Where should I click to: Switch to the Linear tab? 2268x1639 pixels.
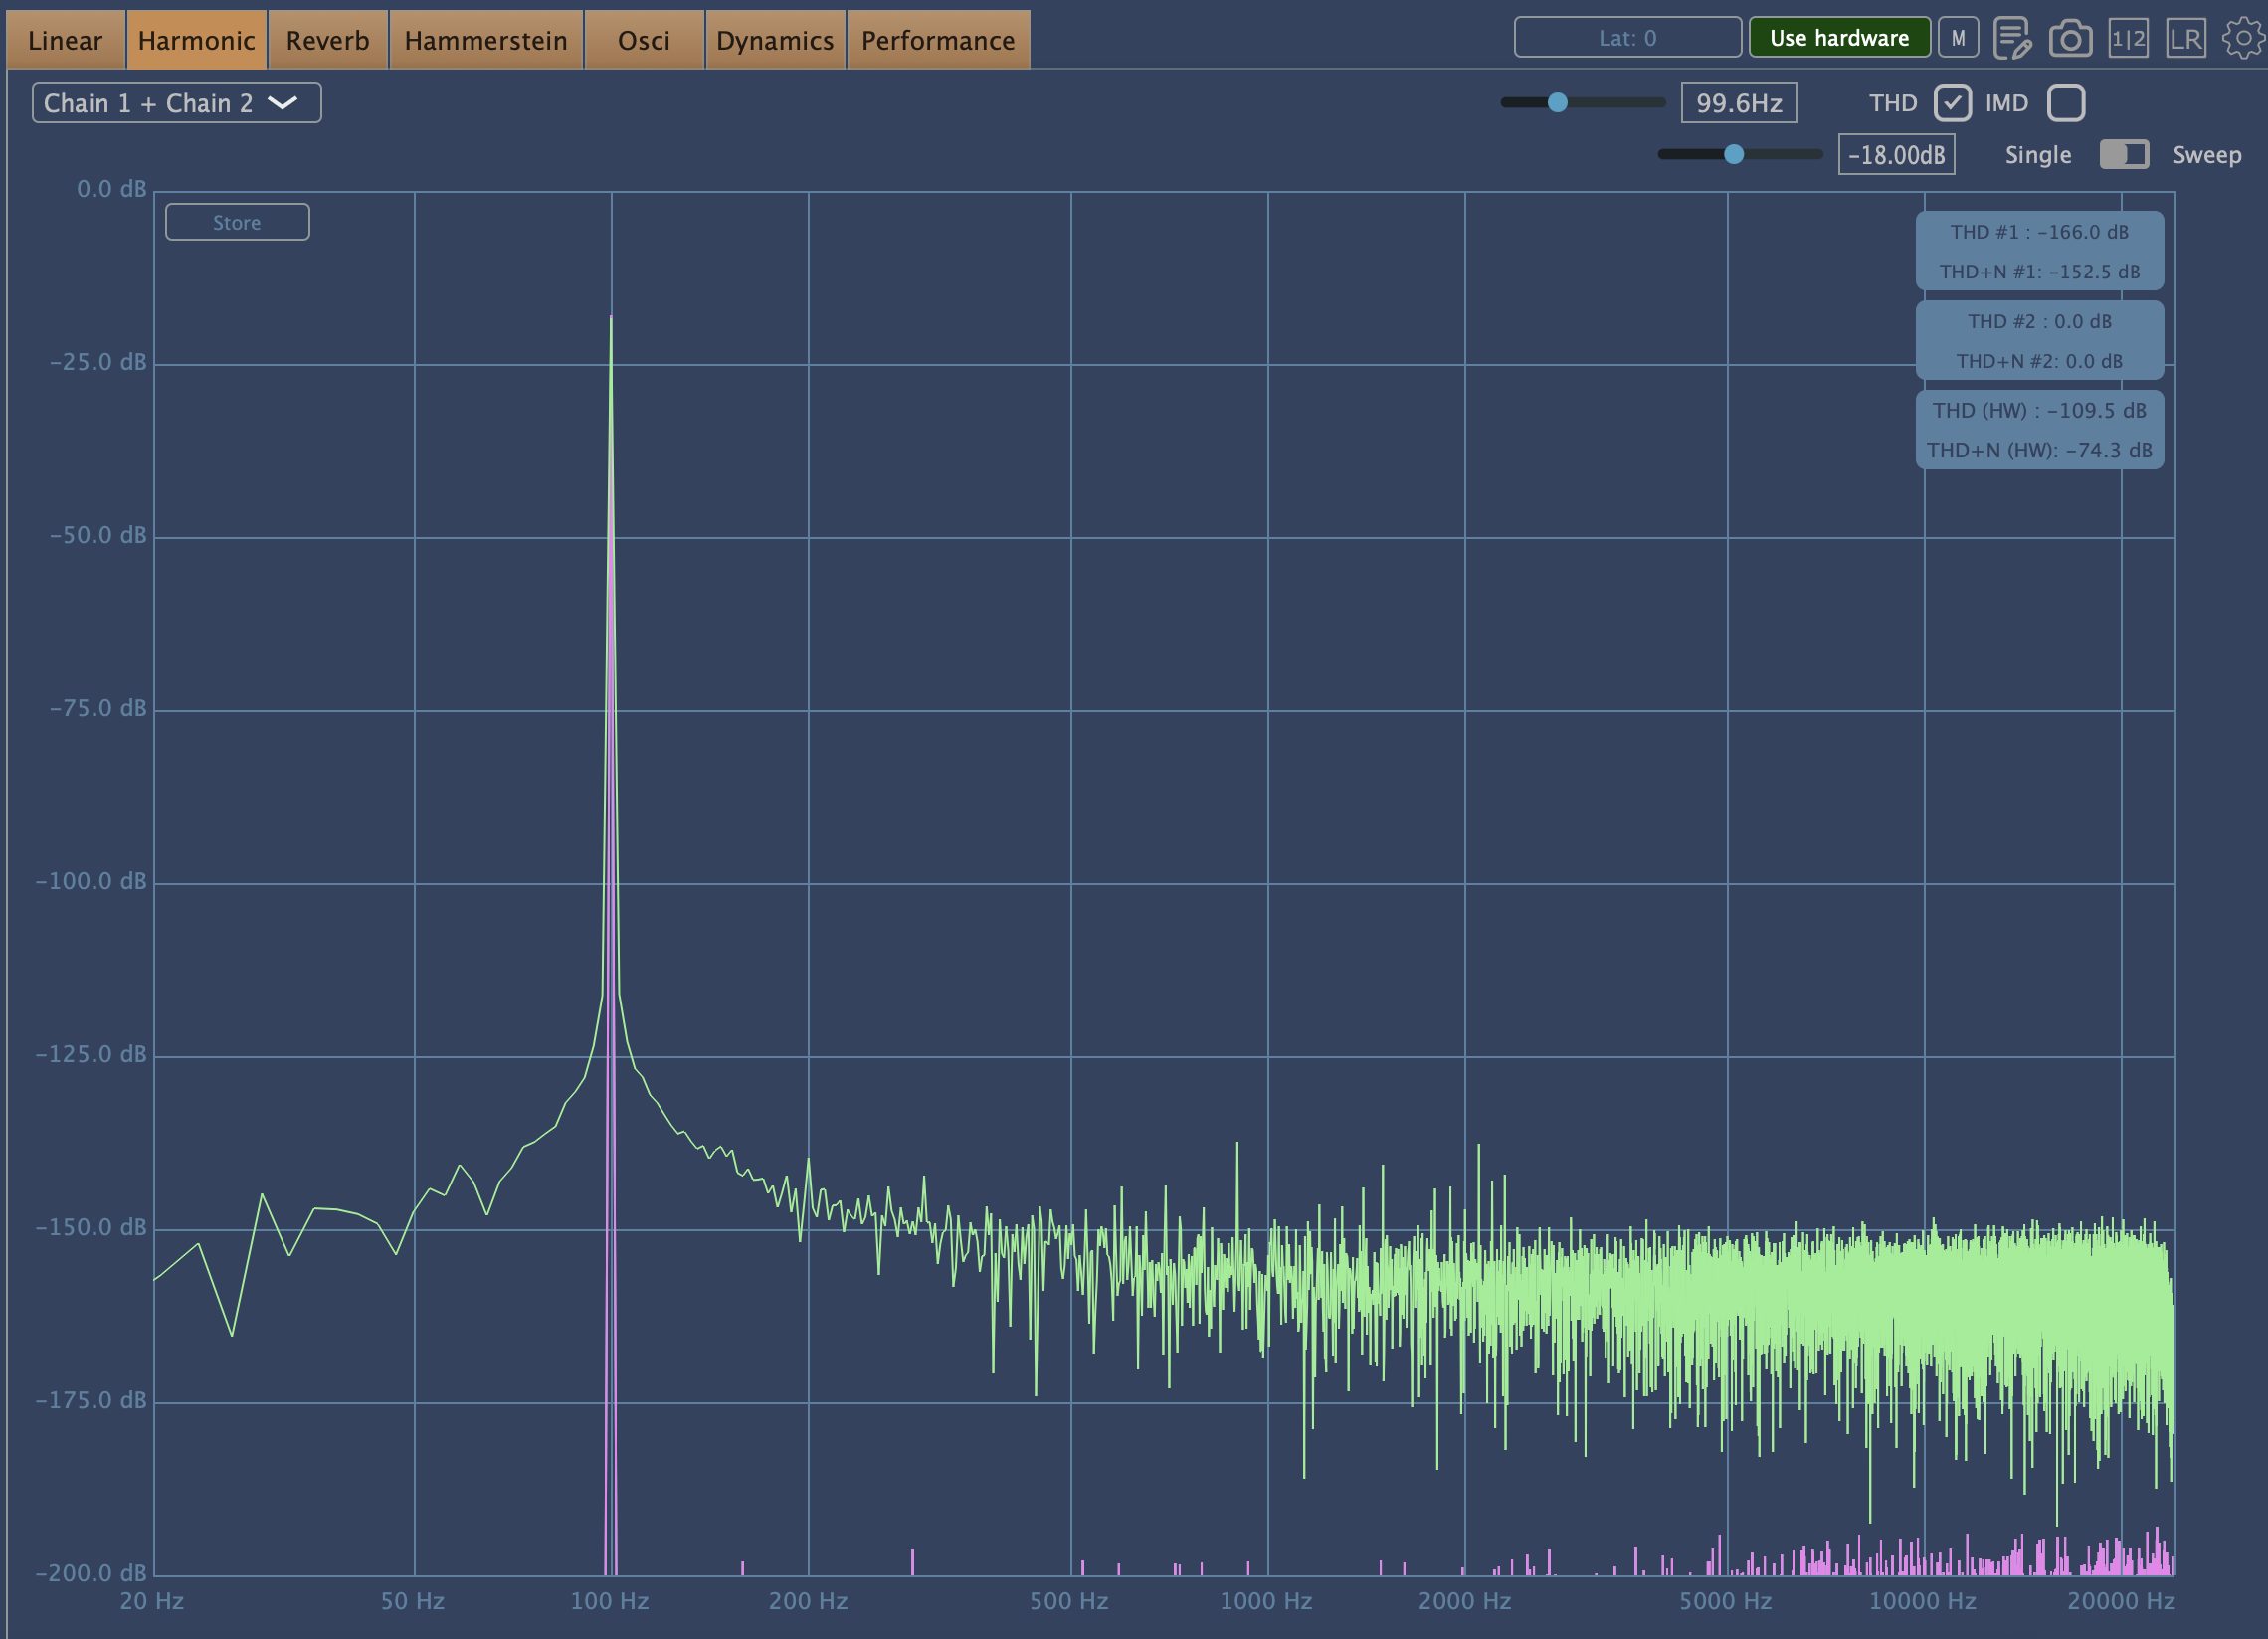pos(66,40)
